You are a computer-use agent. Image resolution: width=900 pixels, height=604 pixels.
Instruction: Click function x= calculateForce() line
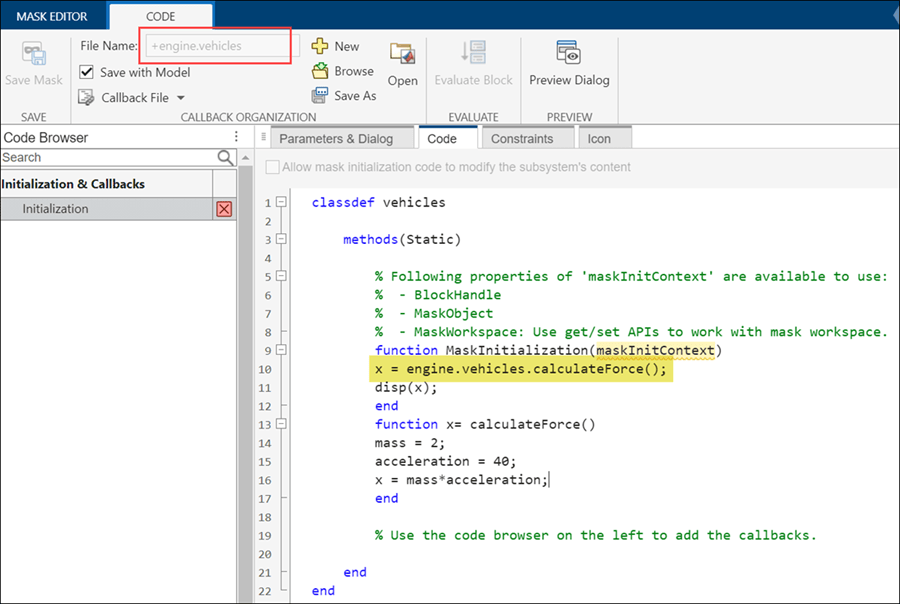(x=485, y=424)
